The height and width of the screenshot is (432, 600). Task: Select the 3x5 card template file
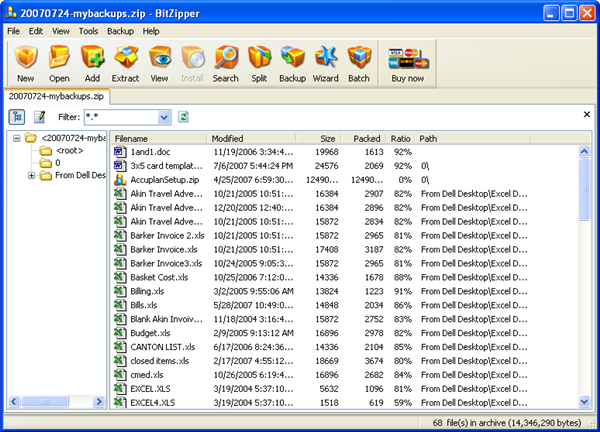[x=345, y=166]
